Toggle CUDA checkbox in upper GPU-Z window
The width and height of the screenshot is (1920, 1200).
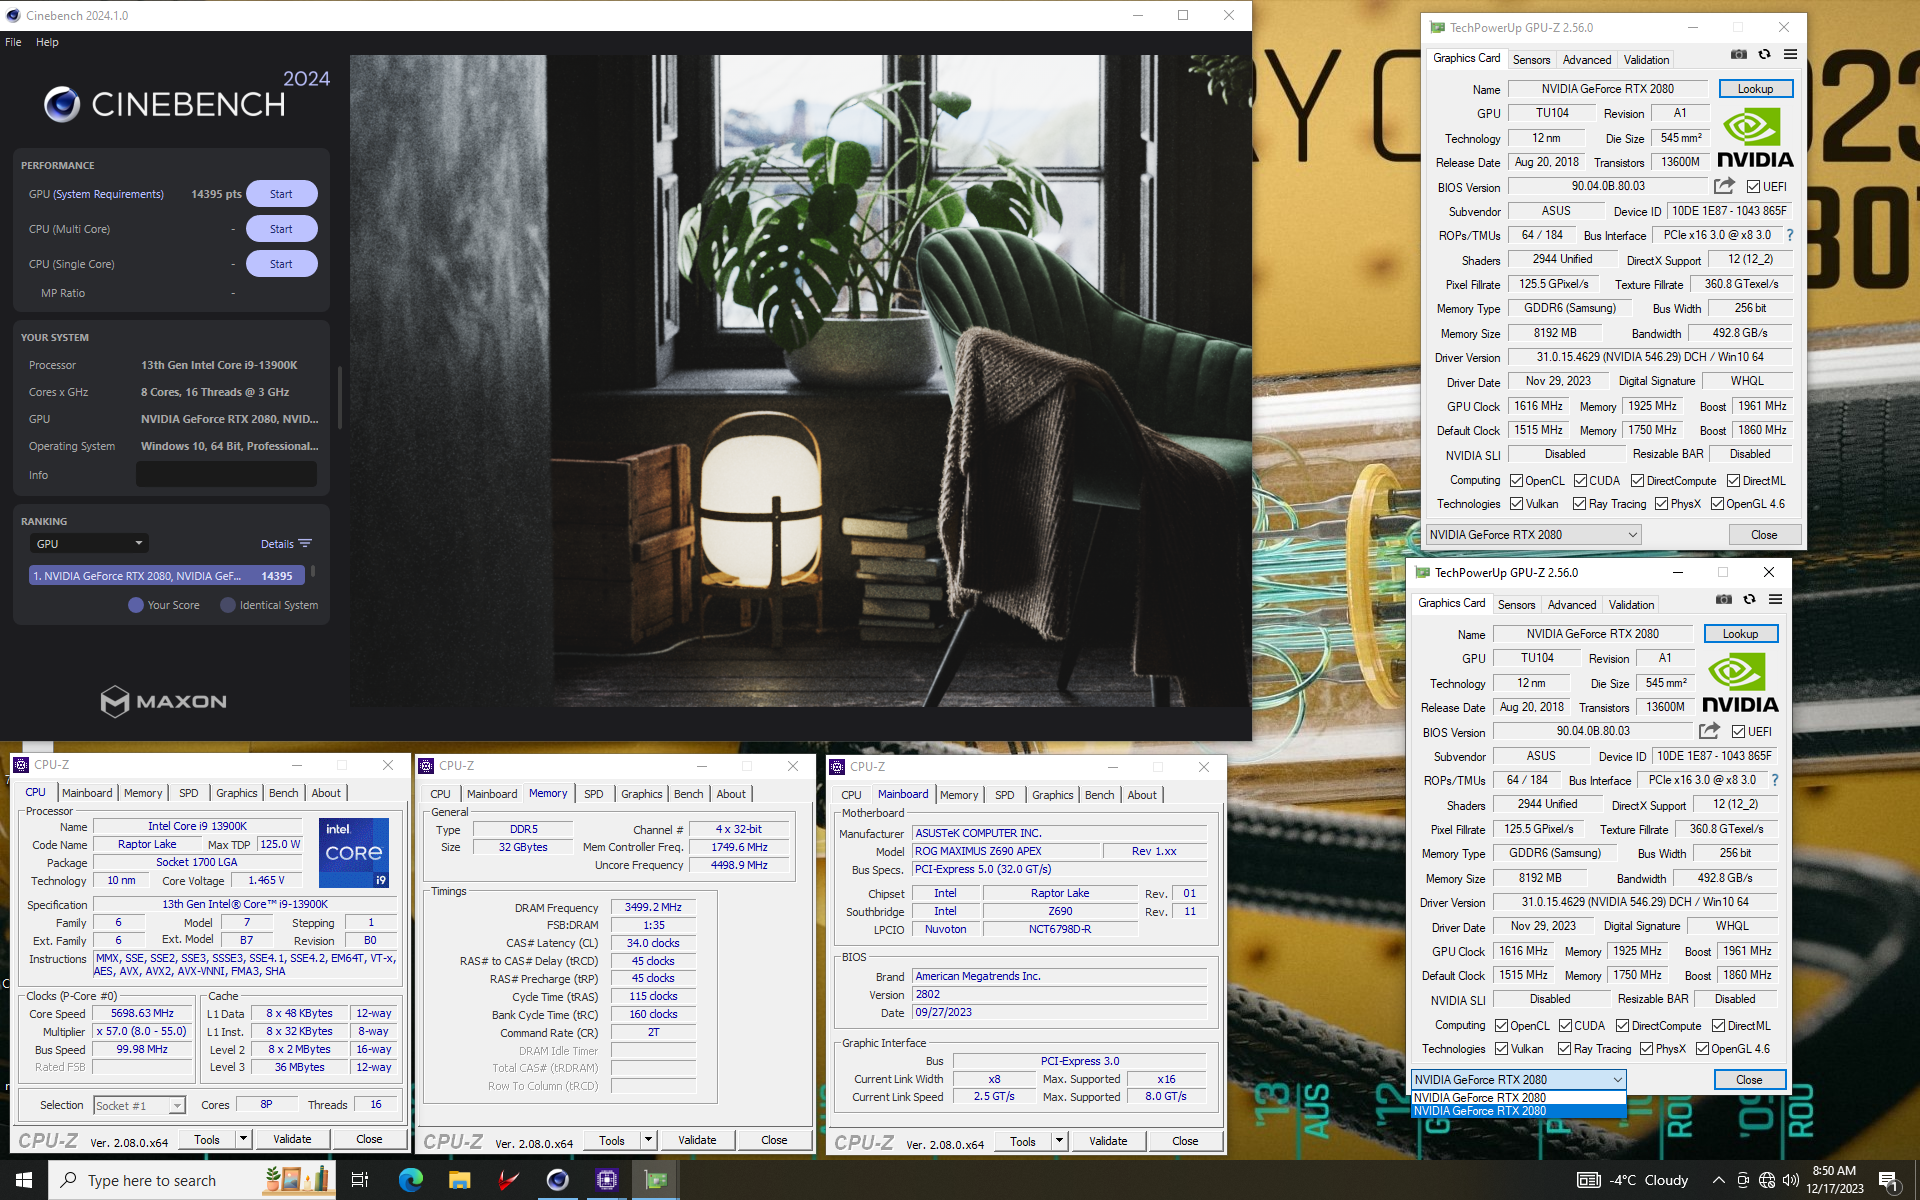[1580, 481]
